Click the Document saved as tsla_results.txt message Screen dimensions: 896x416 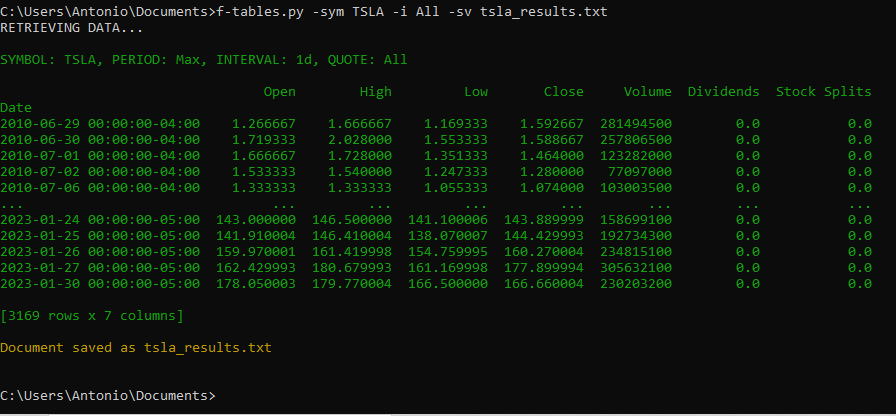[135, 347]
